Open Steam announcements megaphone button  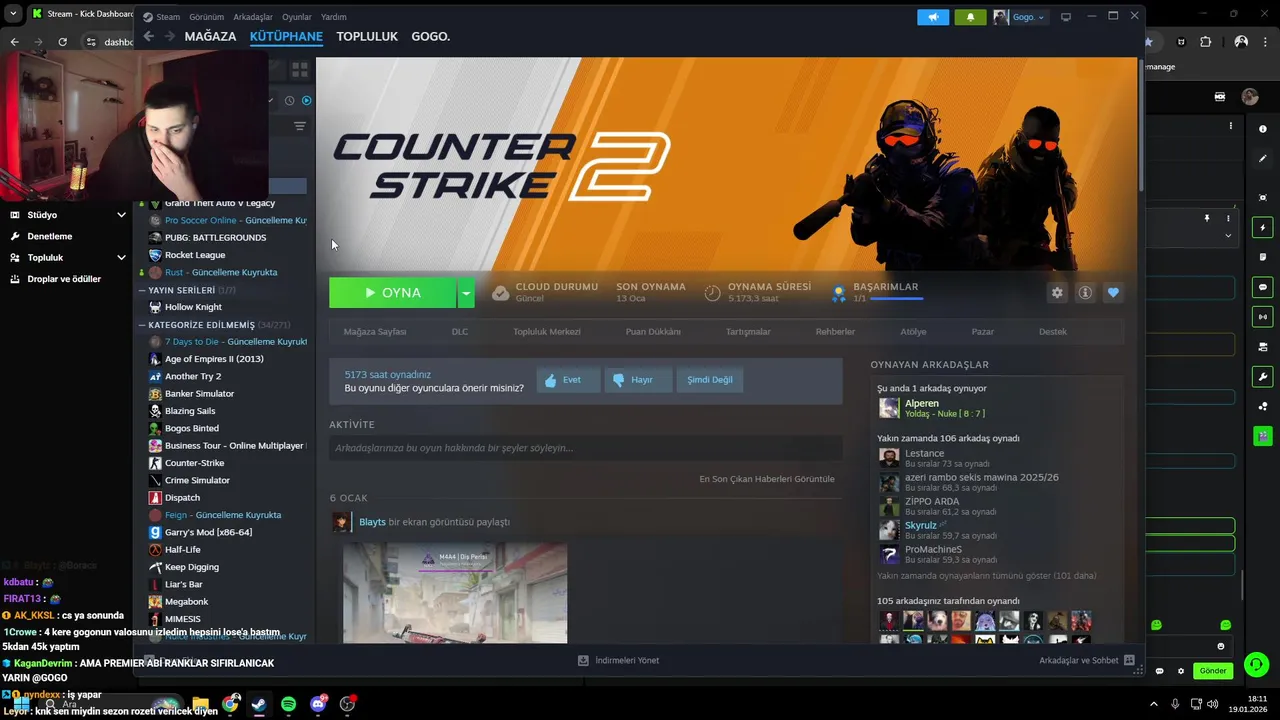click(x=933, y=17)
